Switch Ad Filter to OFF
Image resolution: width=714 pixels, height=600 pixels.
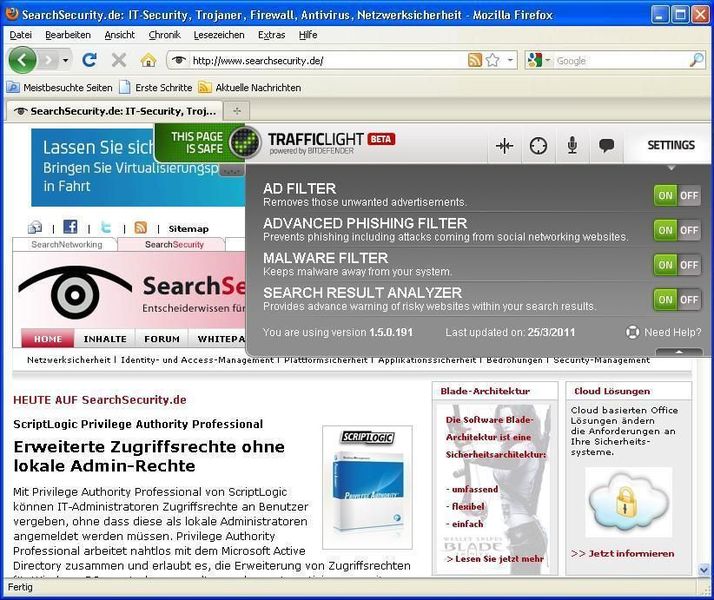689,196
